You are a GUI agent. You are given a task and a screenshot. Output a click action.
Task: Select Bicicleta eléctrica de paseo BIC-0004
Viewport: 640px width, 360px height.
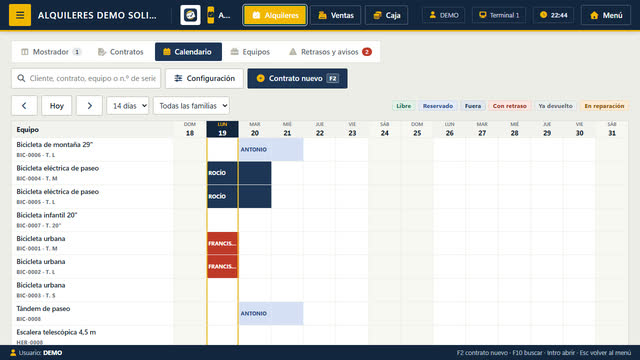coord(92,173)
